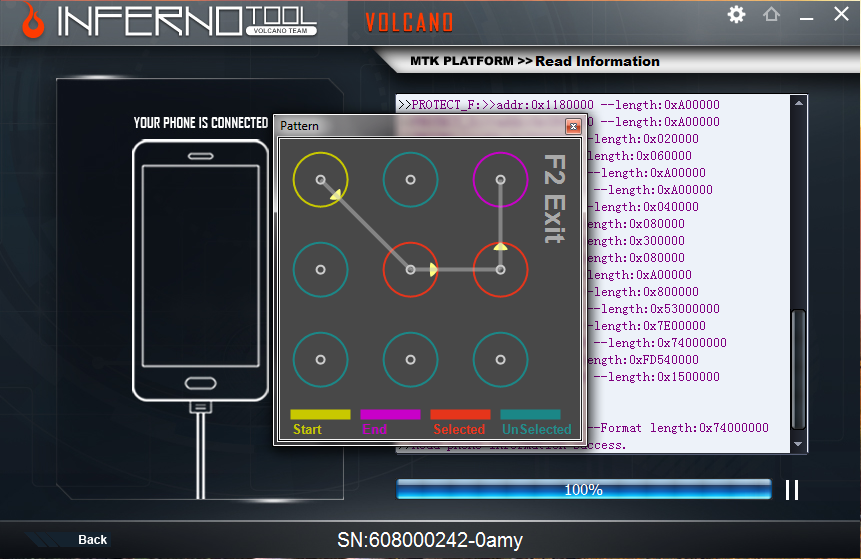Click the YOUR PHONE IS CONNECTED text

201,122
